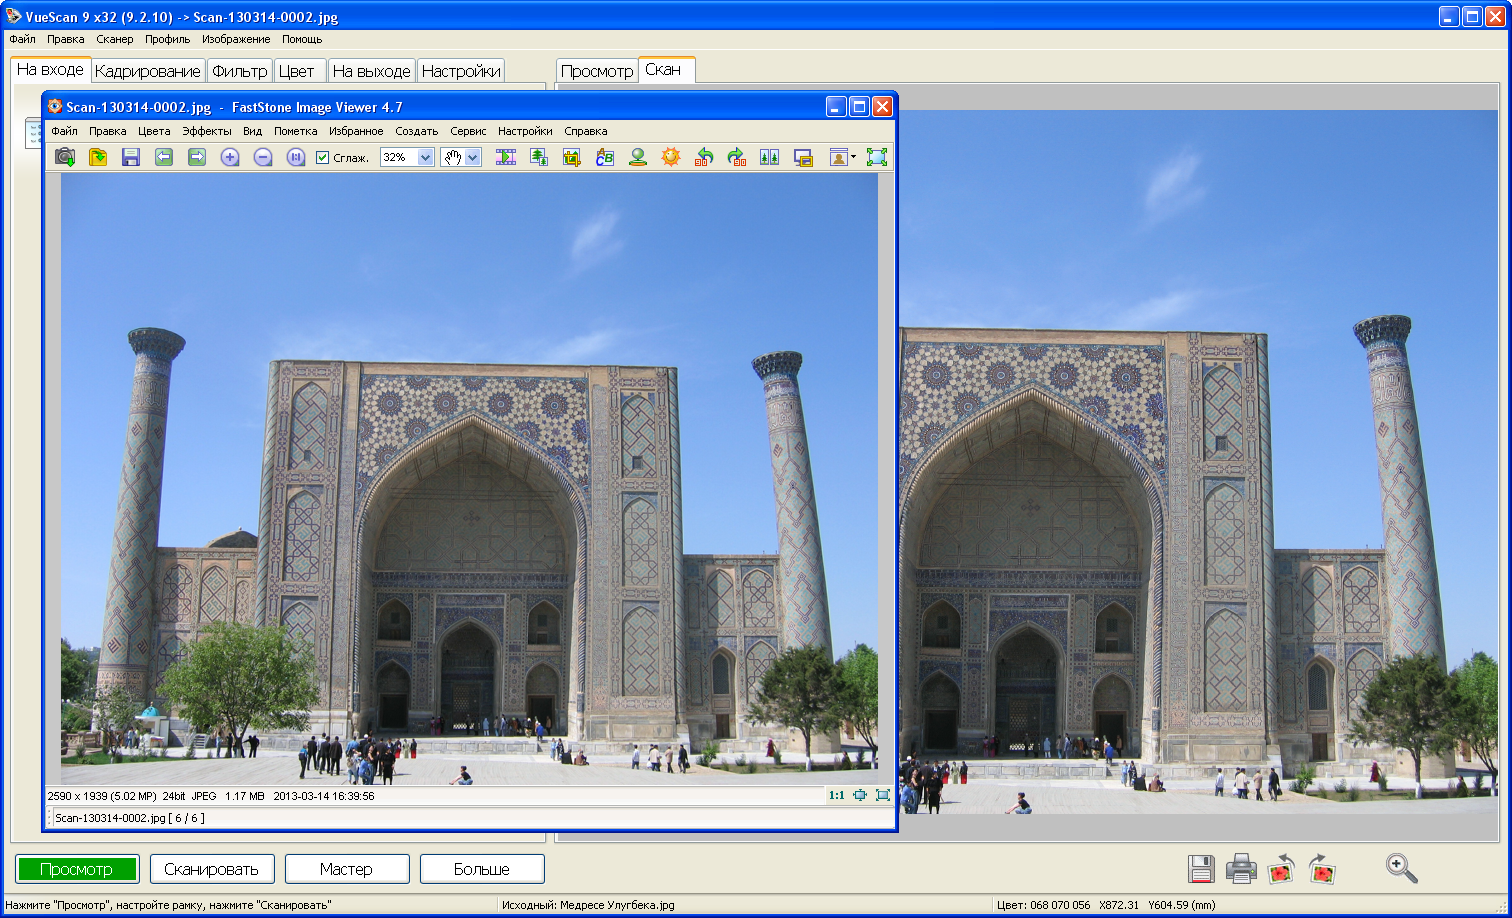Open the crop board tool
1512x918 pixels.
[x=572, y=157]
